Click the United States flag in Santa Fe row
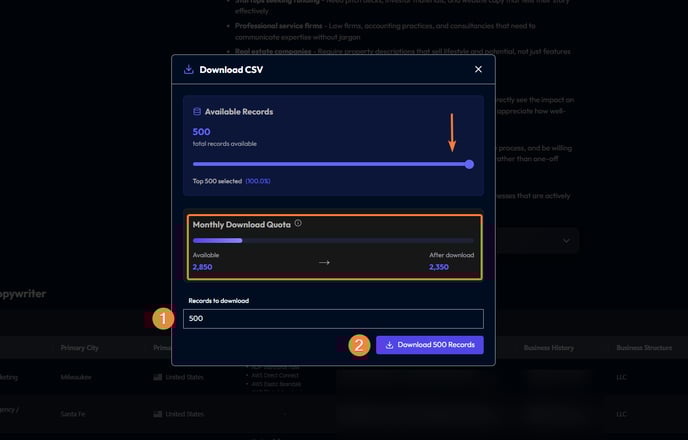The height and width of the screenshot is (440, 688). (158, 414)
